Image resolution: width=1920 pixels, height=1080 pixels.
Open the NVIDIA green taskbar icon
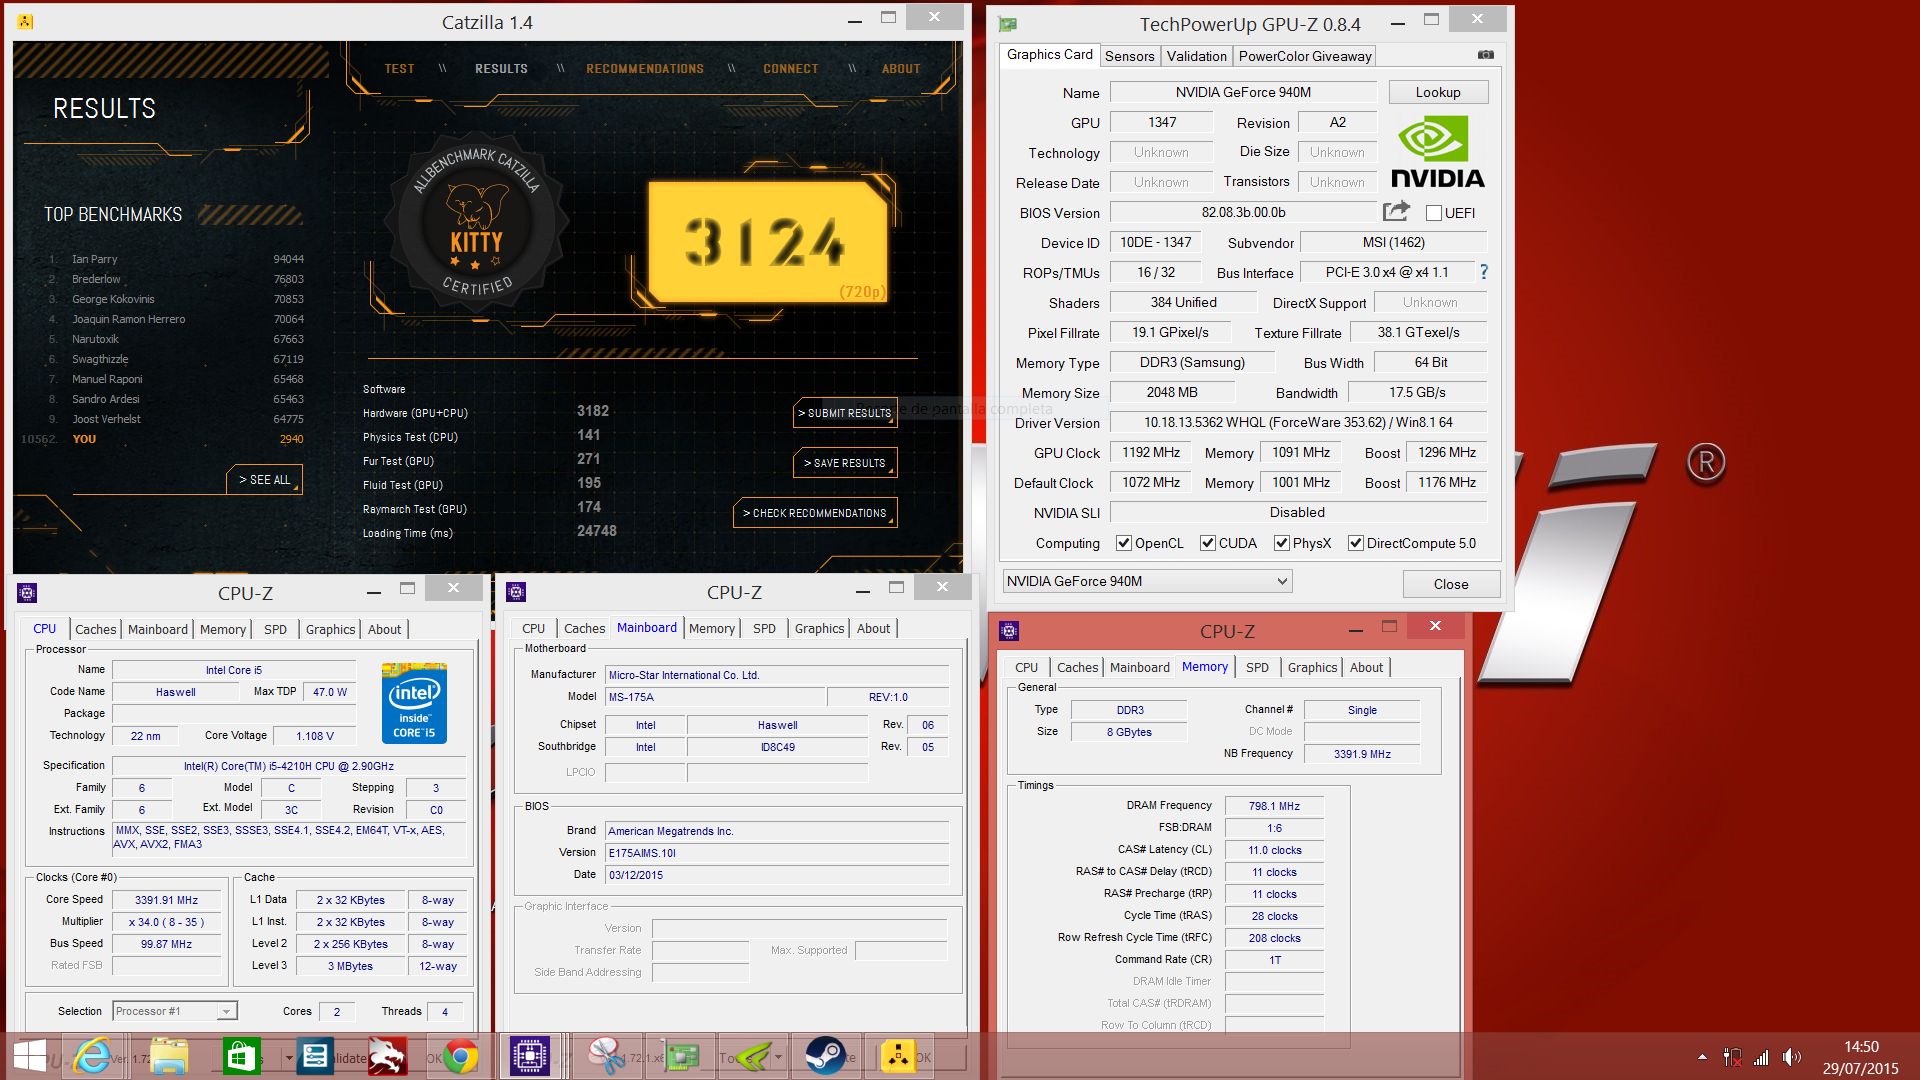pyautogui.click(x=752, y=1056)
